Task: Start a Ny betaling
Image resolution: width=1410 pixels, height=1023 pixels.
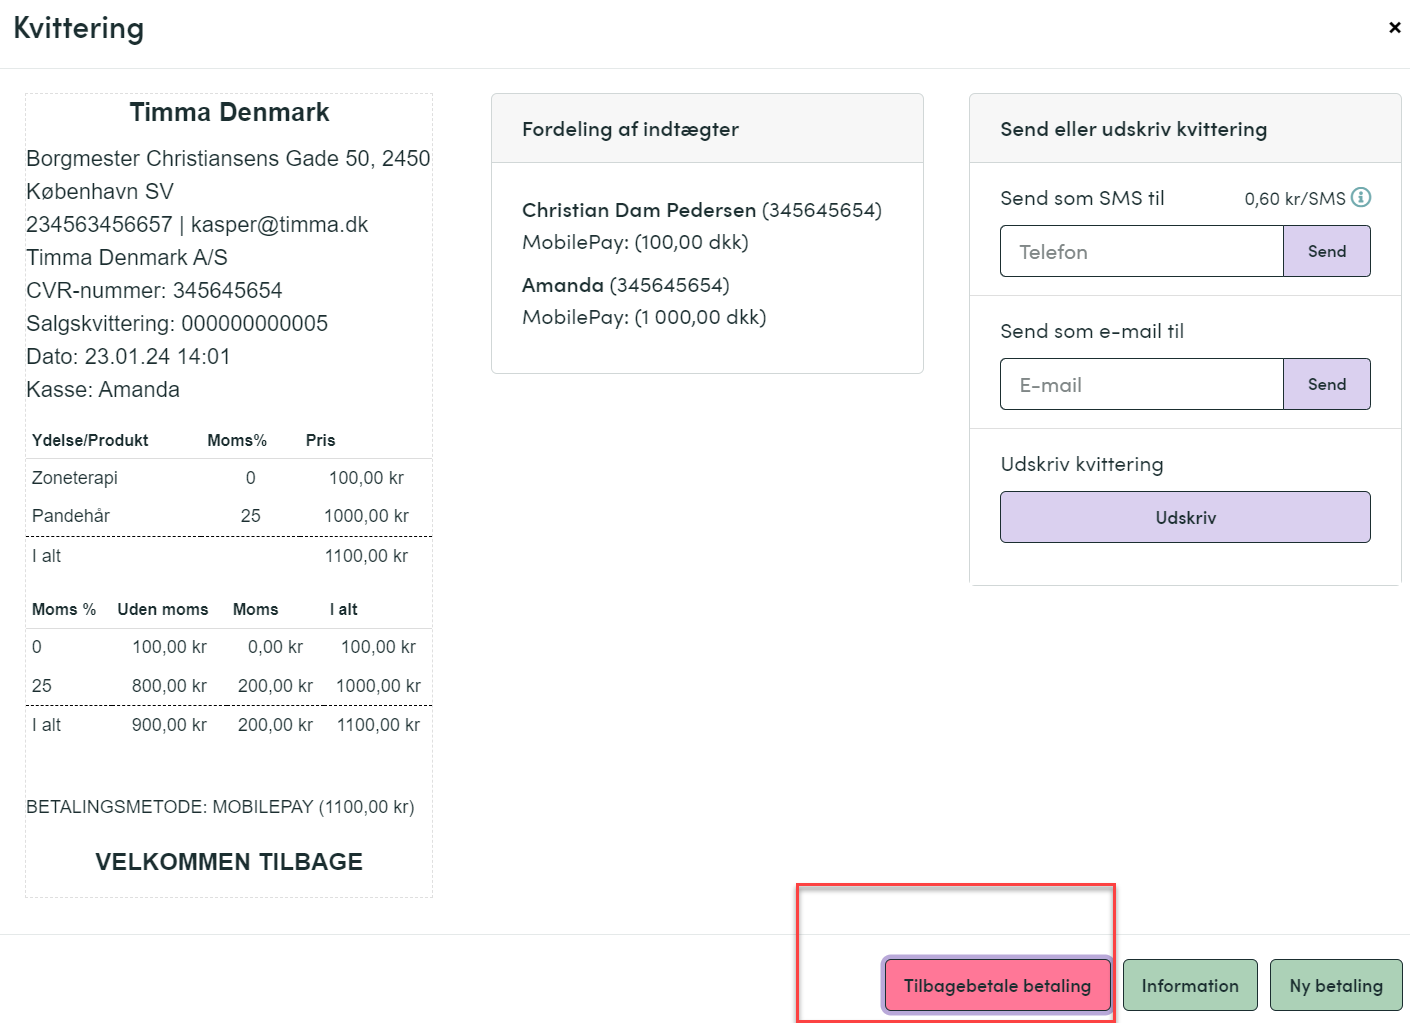Action: click(1336, 986)
